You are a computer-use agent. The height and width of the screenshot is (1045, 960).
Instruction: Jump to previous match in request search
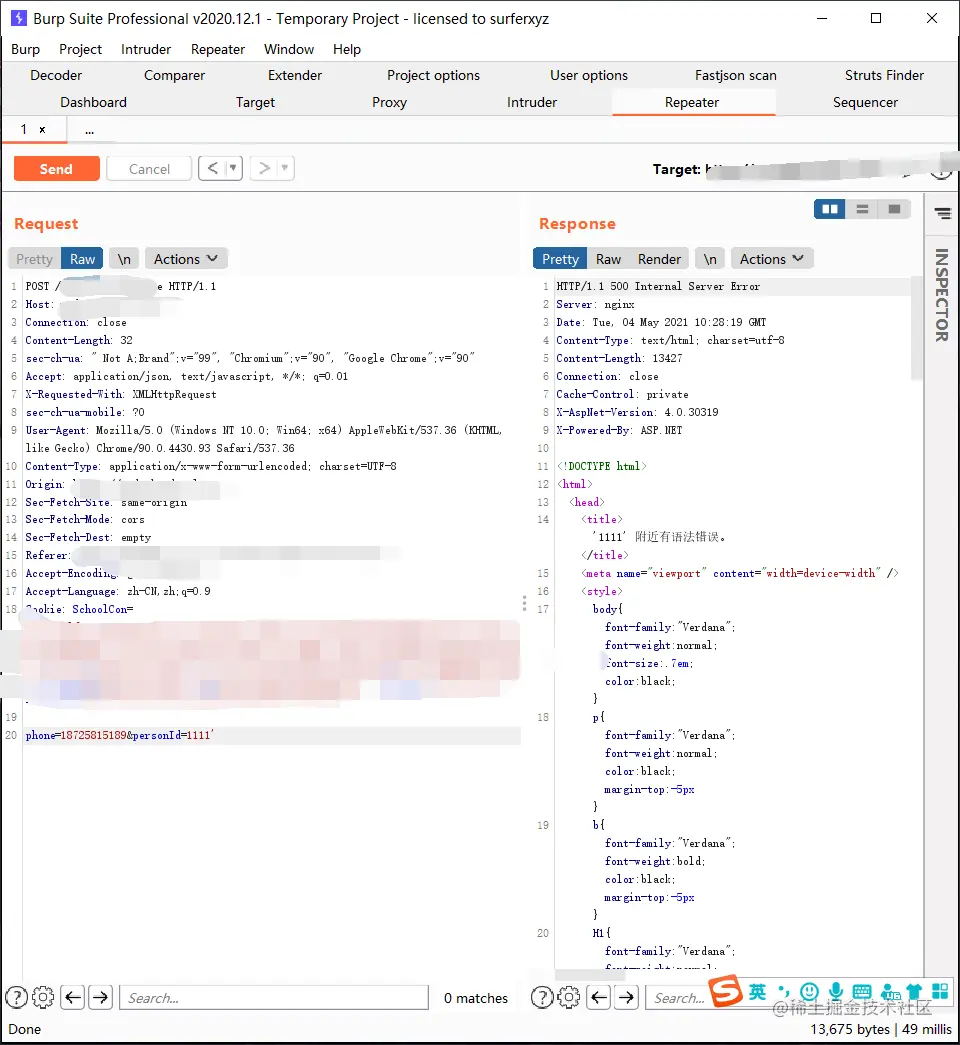(x=73, y=997)
